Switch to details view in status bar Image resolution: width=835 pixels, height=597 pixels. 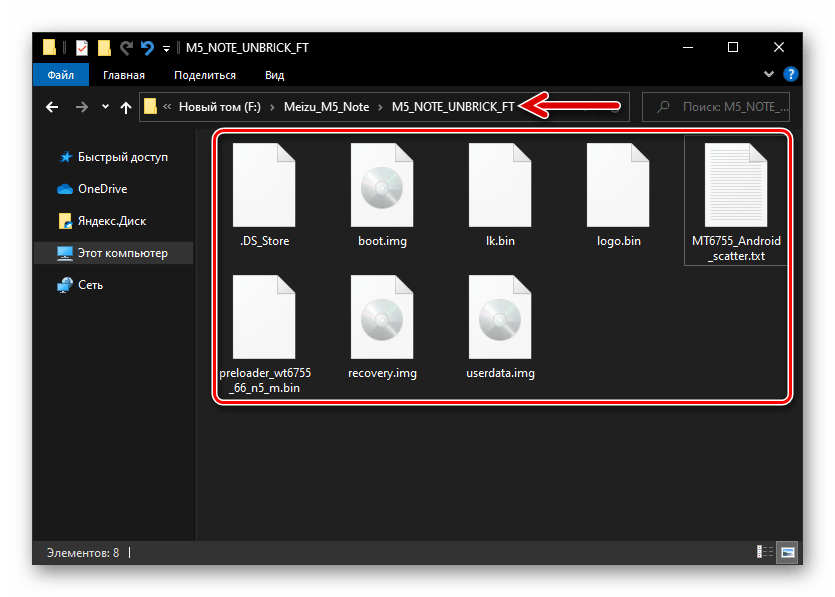[765, 552]
